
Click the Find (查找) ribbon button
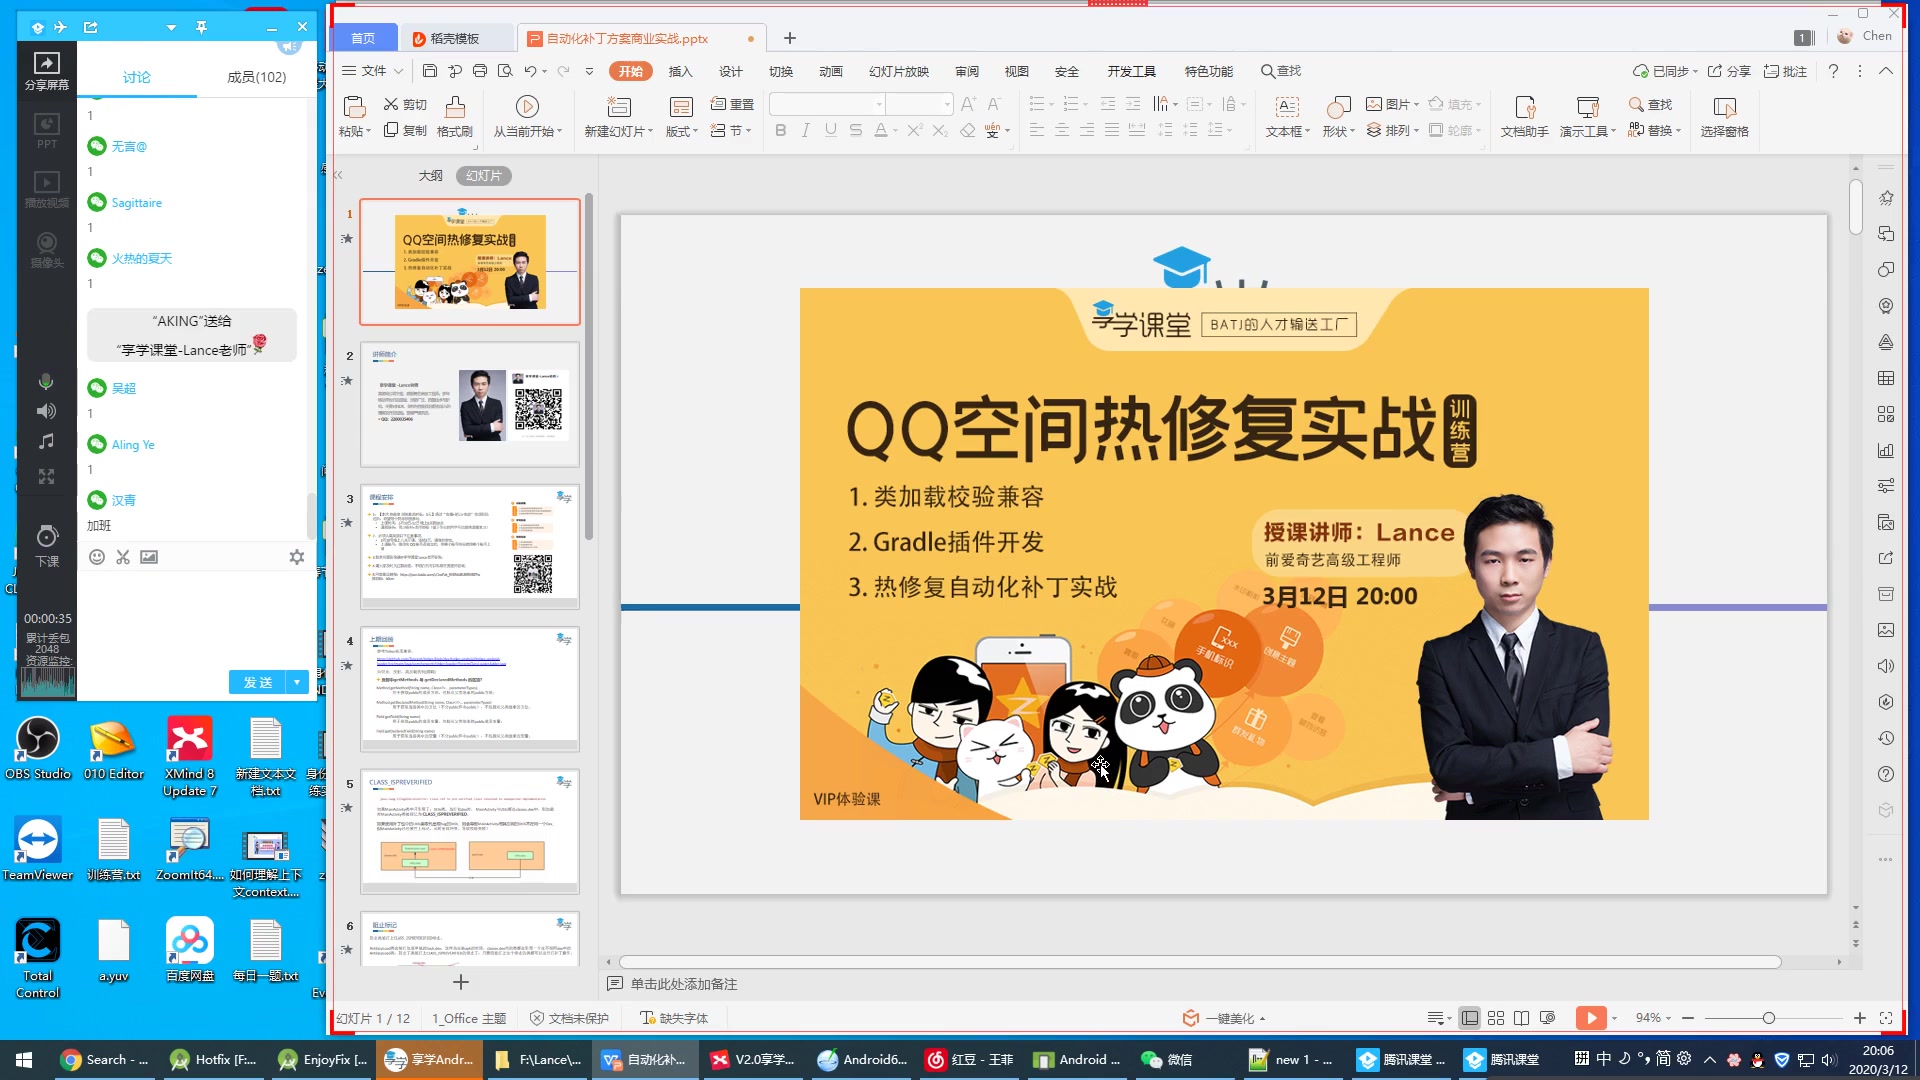tap(1650, 105)
